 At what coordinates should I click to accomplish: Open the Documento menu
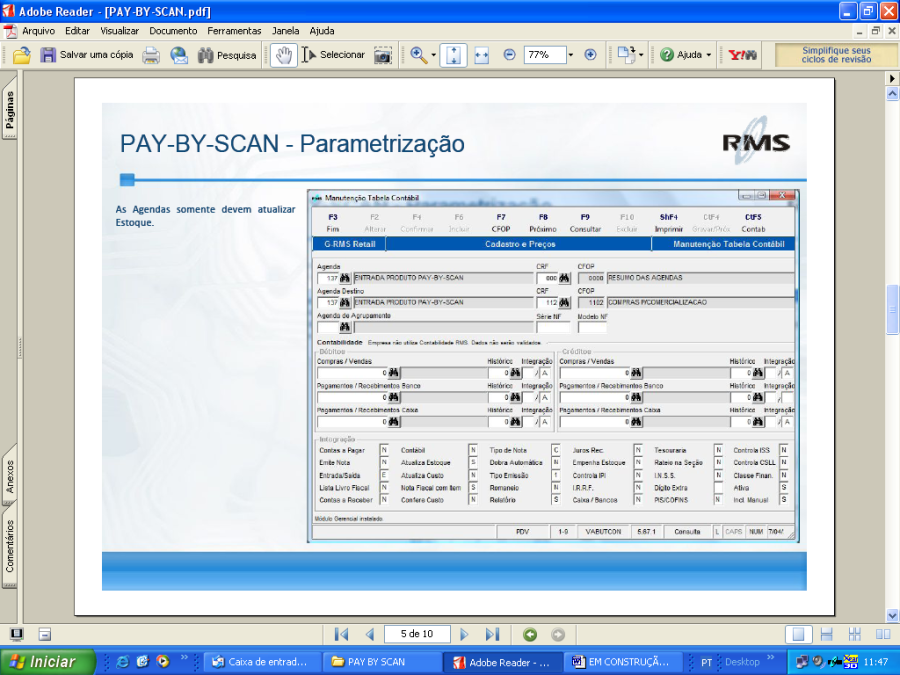click(x=173, y=31)
